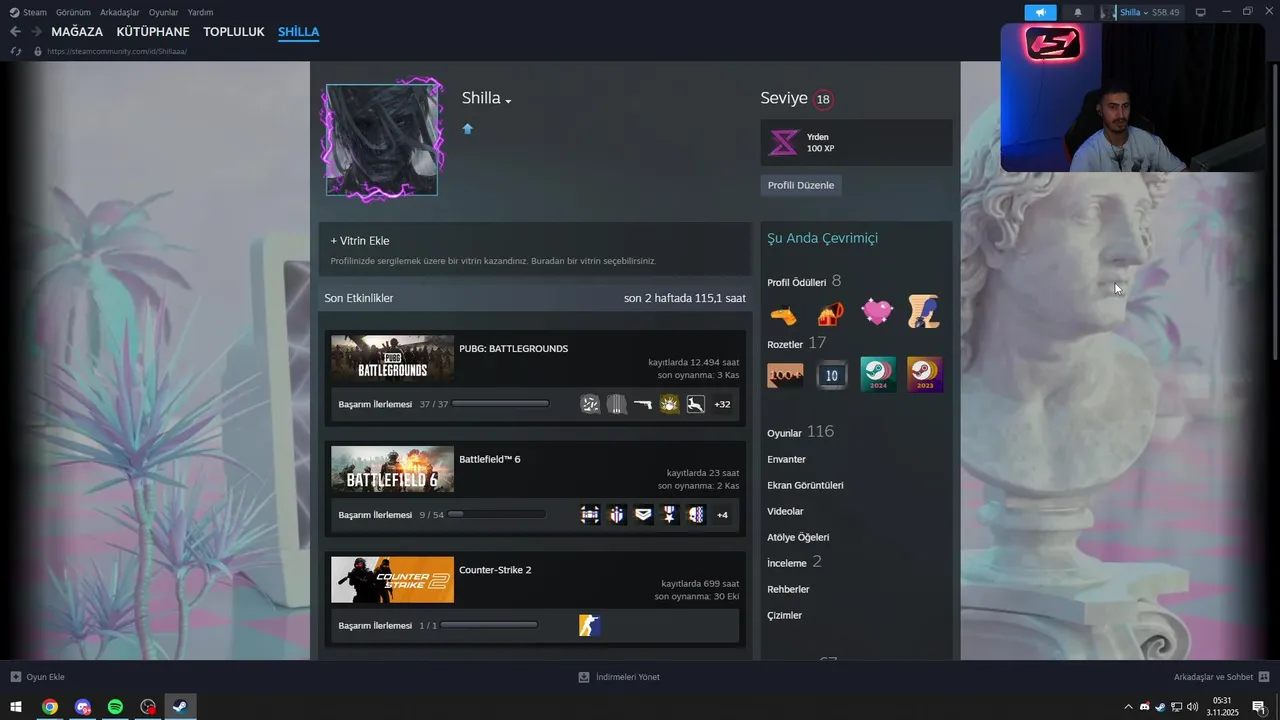Open the Yardım menu
The image size is (1280, 720).
click(x=200, y=12)
